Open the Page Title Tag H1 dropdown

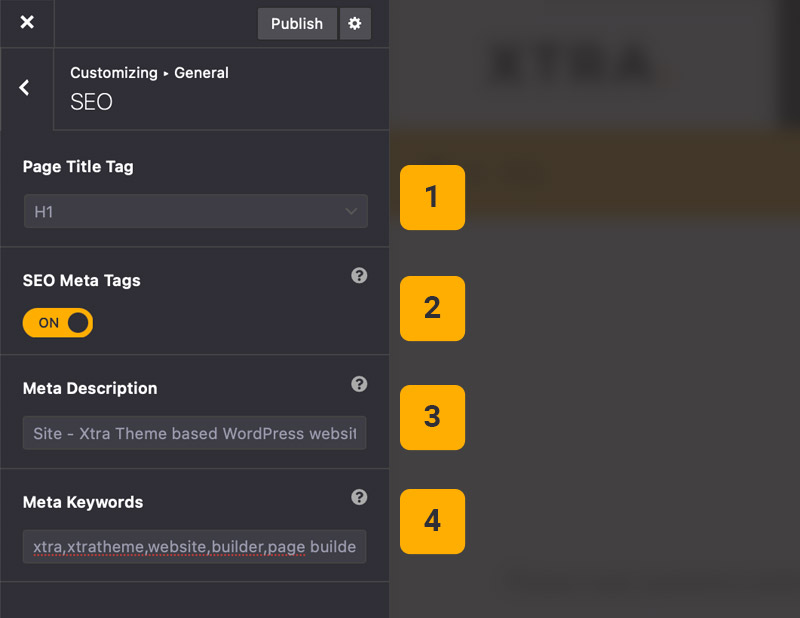click(195, 211)
